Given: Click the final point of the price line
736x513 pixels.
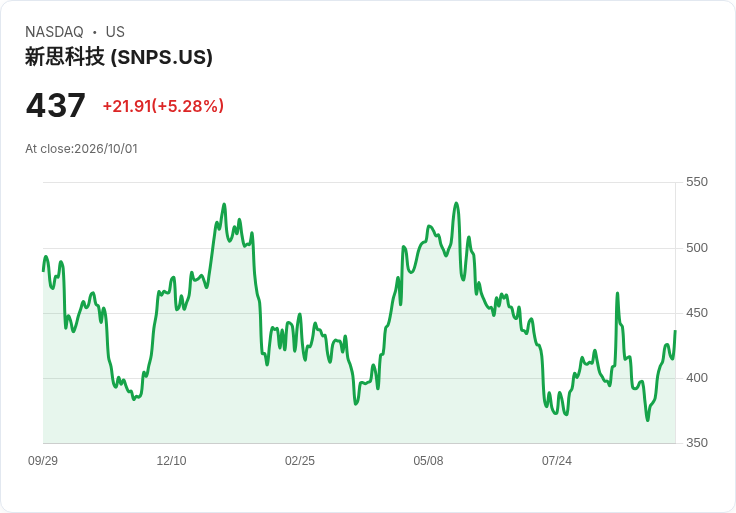Looking at the screenshot, I should pos(675,331).
